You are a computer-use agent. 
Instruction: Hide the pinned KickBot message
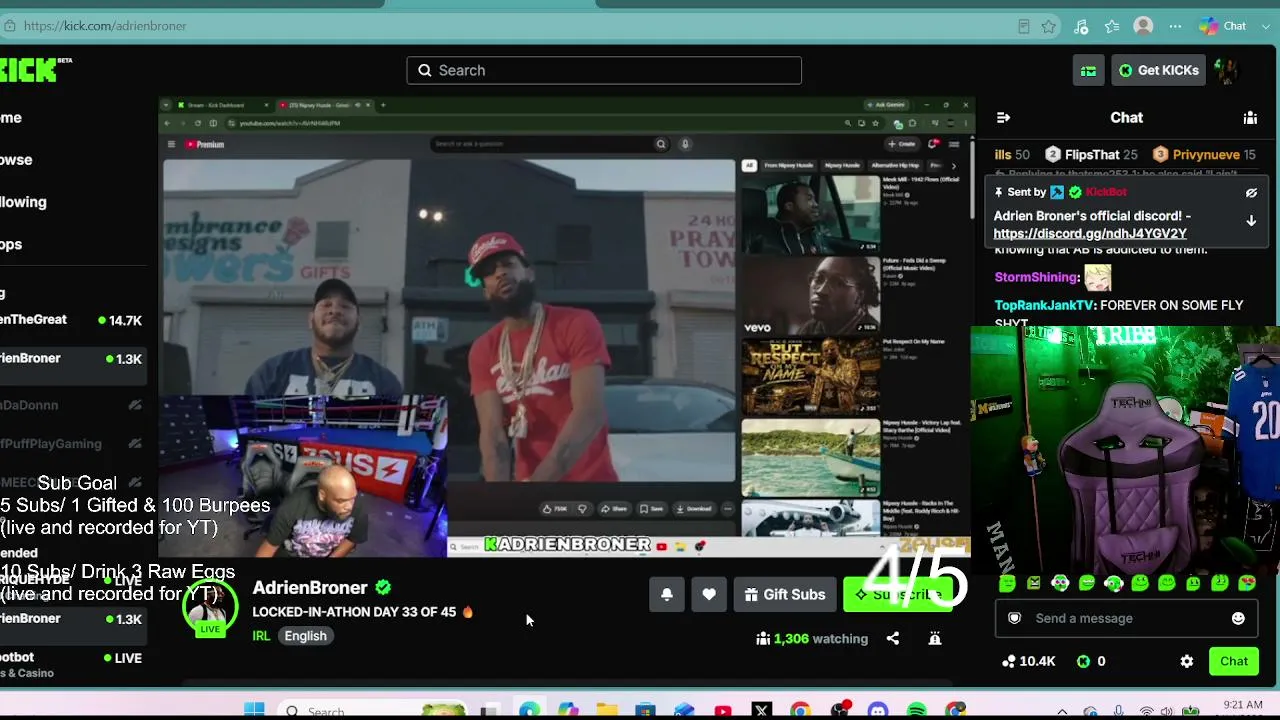click(1251, 193)
